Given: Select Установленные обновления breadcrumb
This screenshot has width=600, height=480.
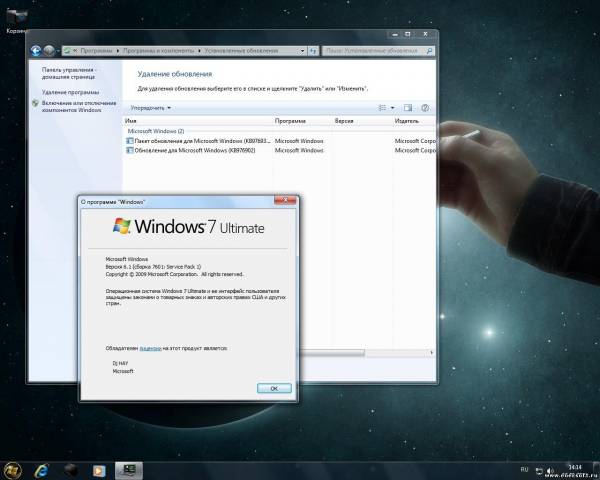Looking at the screenshot, I should click(x=241, y=51).
